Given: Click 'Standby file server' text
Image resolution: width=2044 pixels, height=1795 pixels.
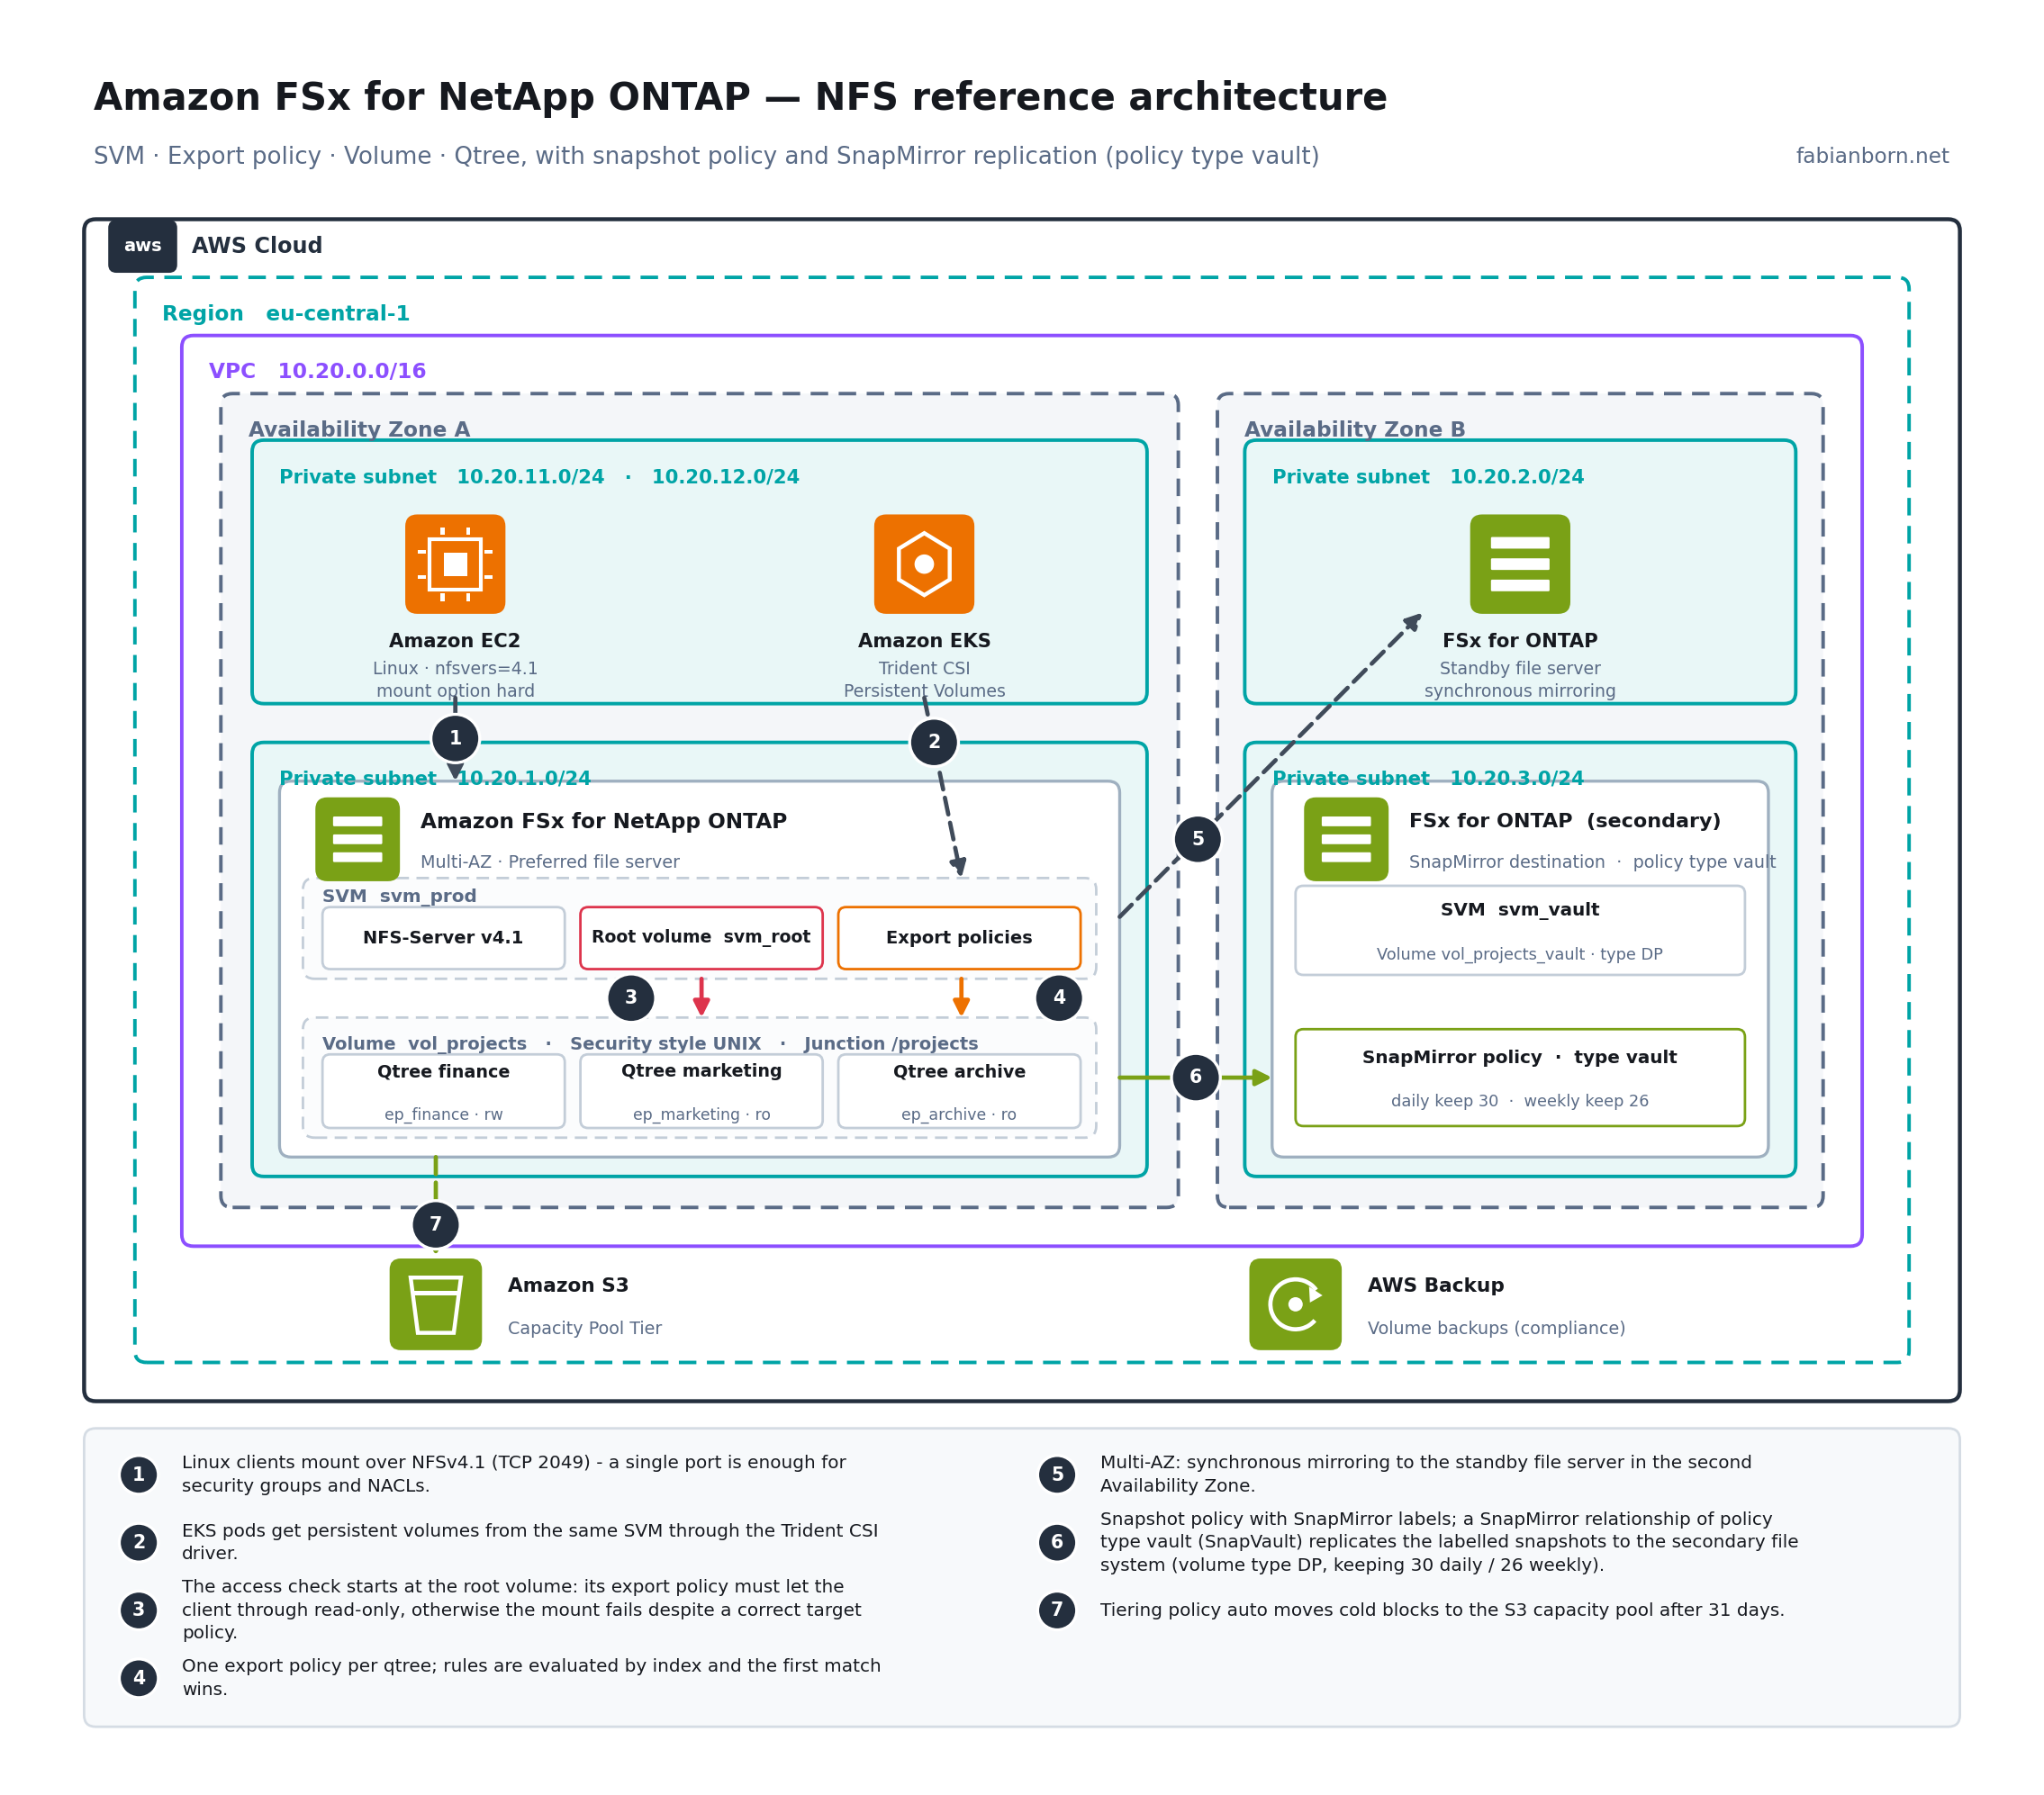Looking at the screenshot, I should [1520, 668].
